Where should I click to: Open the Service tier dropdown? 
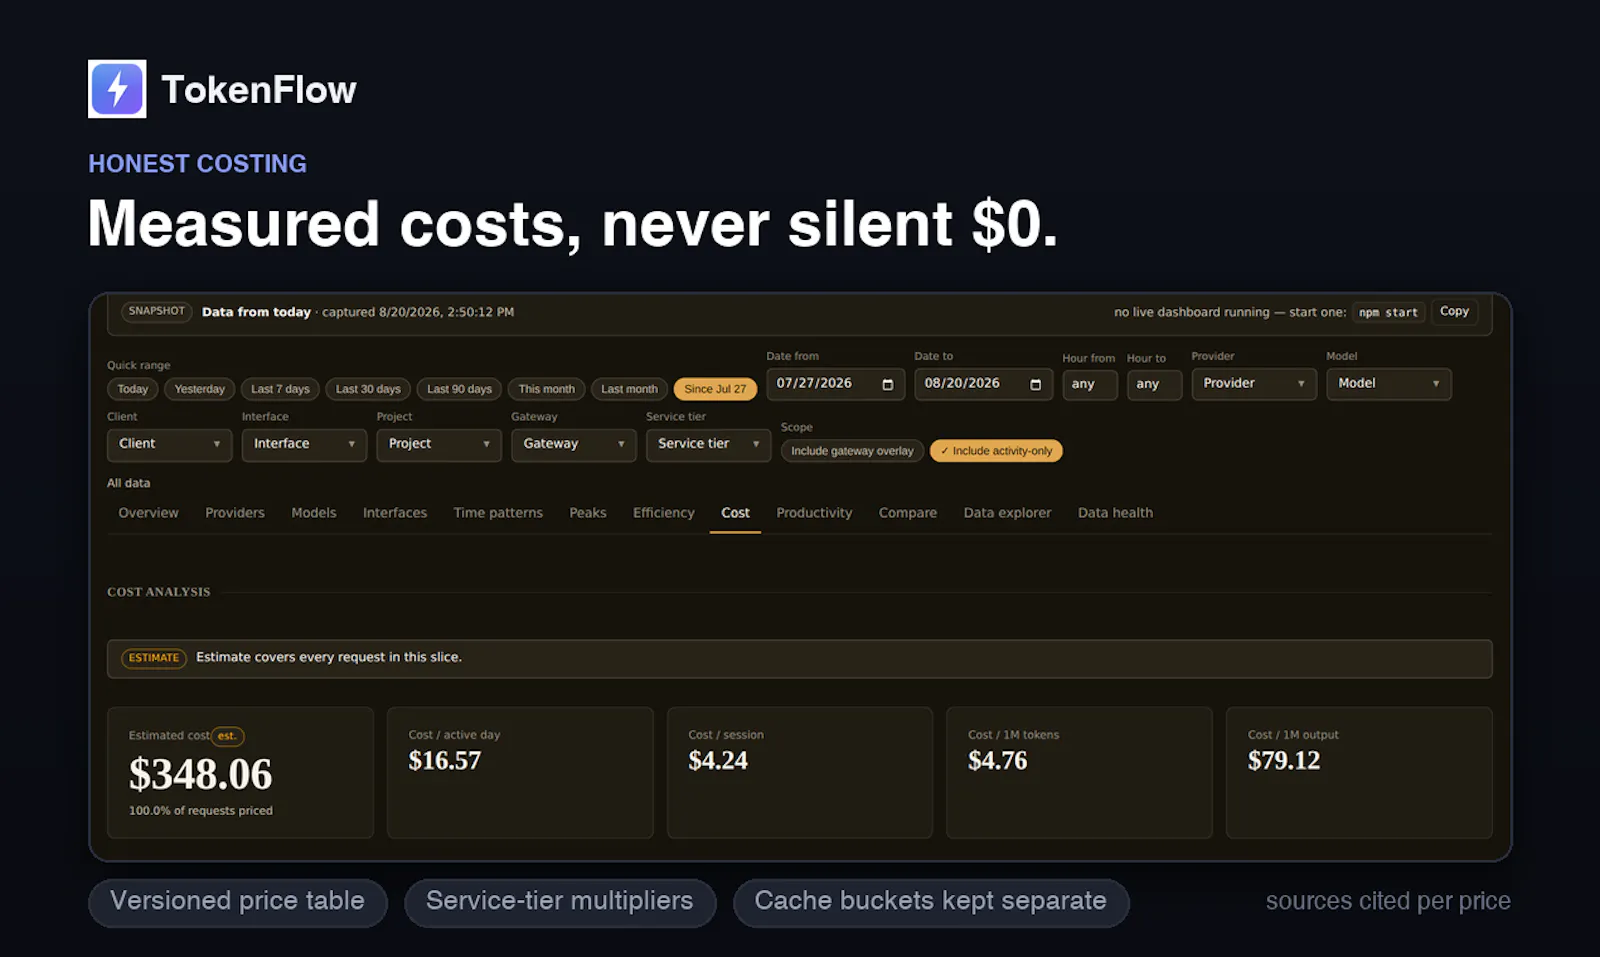pyautogui.click(x=708, y=444)
